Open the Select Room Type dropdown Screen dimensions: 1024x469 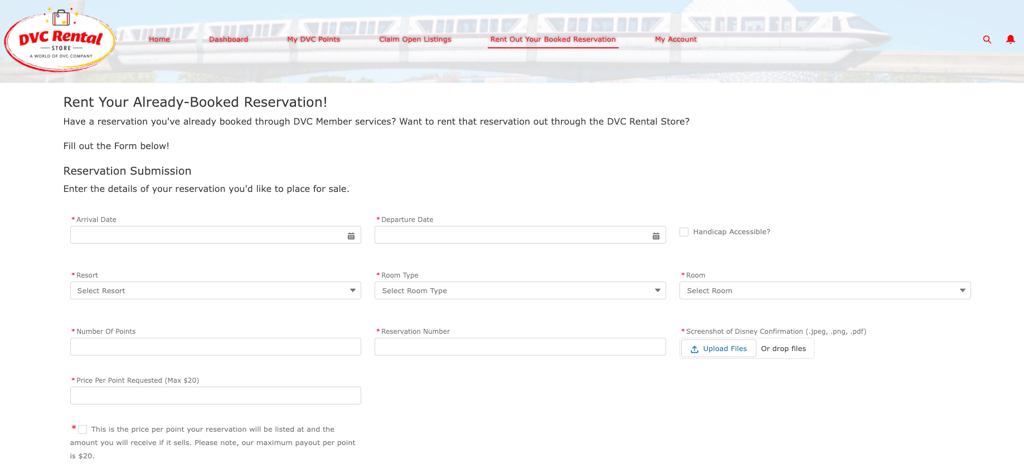(x=520, y=291)
